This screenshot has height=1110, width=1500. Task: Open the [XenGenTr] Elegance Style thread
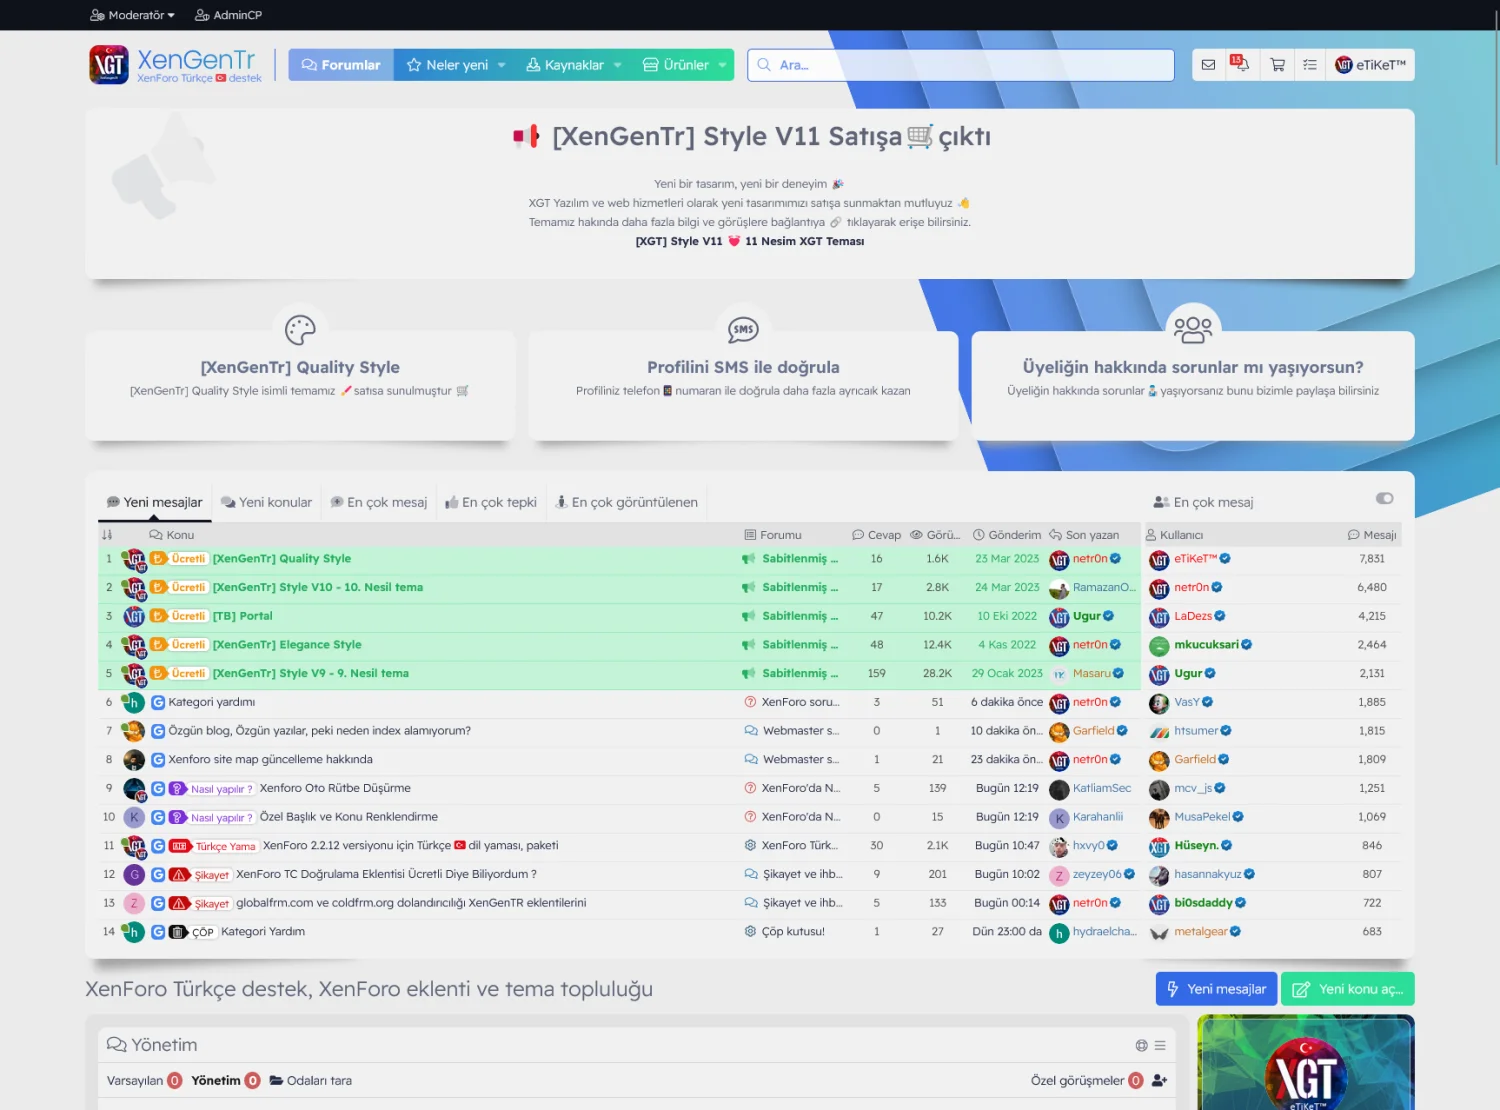click(287, 645)
